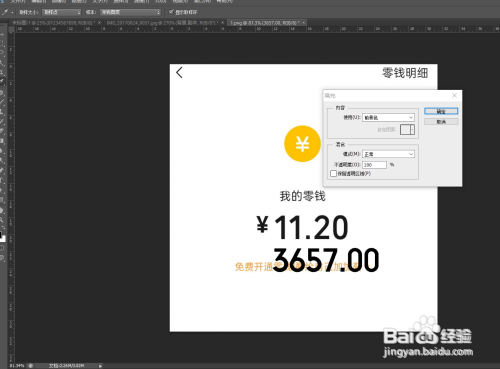Viewport: 500px width, 369px height.
Task: Click the 3657.00 text layer in canvas
Action: (326, 260)
